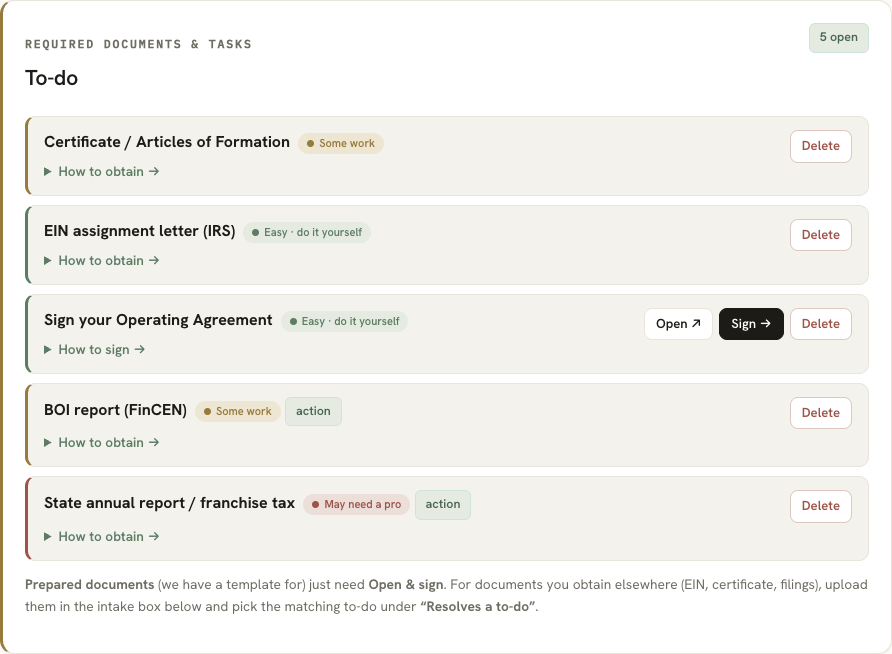Click the Sign your Operating Agreement title

tap(158, 320)
